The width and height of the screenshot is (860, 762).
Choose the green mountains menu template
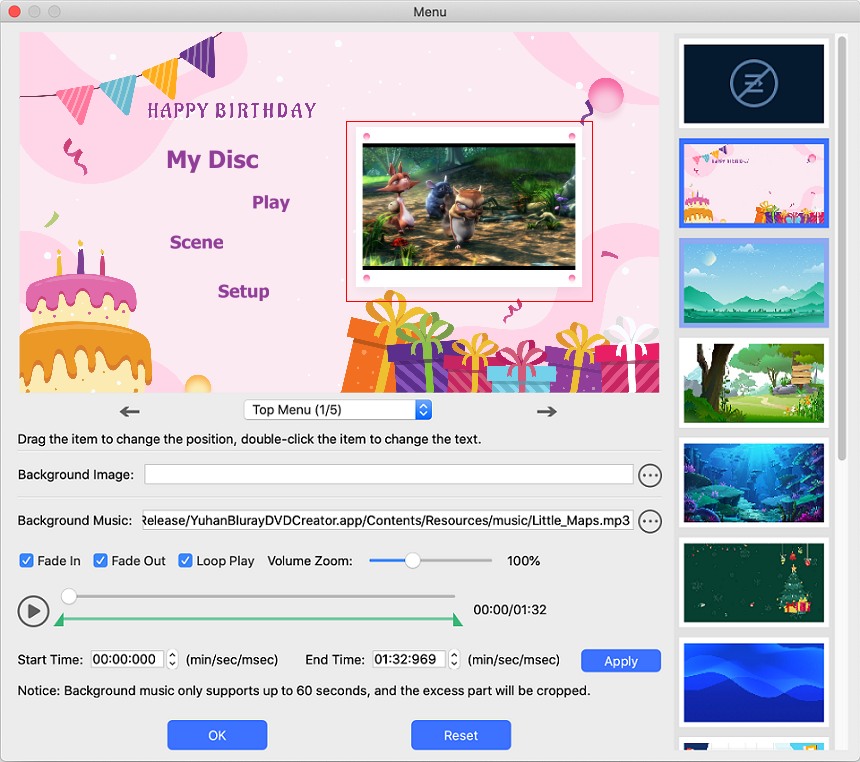pos(754,283)
